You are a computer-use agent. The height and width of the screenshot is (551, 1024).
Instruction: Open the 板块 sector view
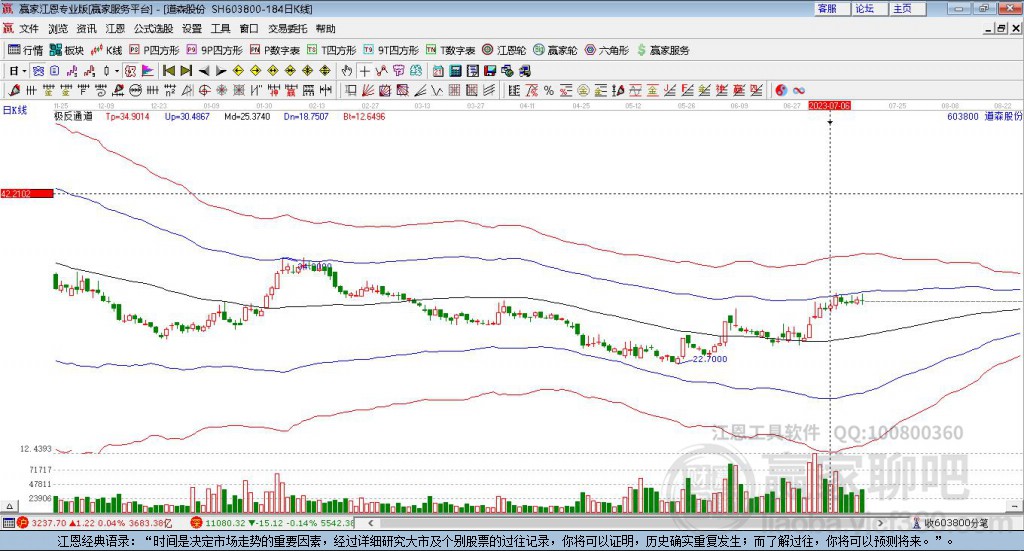coord(67,49)
